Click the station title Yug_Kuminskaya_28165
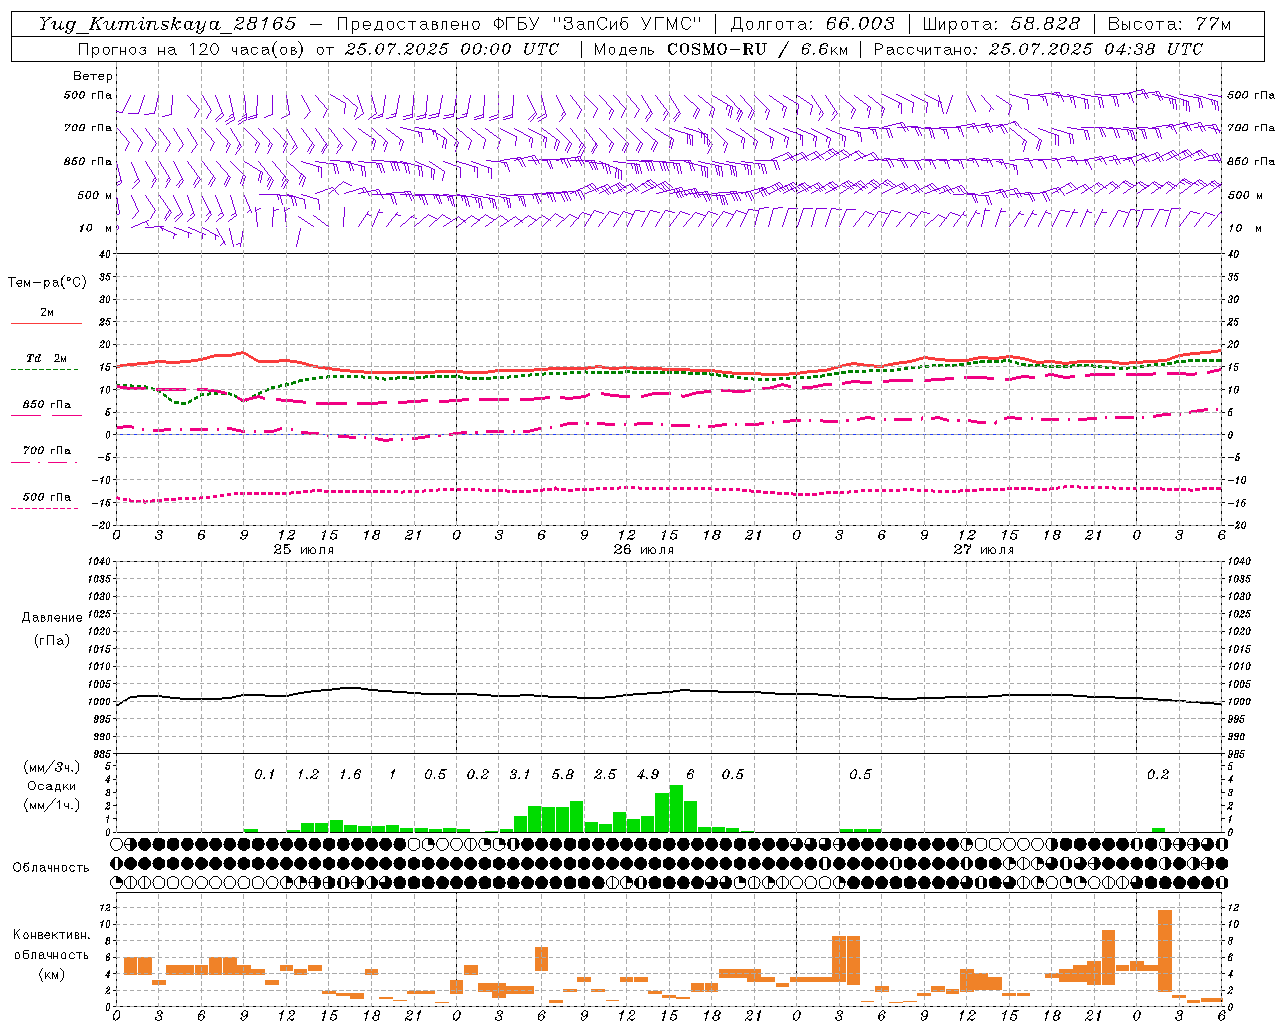Image resolution: width=1280 pixels, height=1024 pixels. [168, 24]
